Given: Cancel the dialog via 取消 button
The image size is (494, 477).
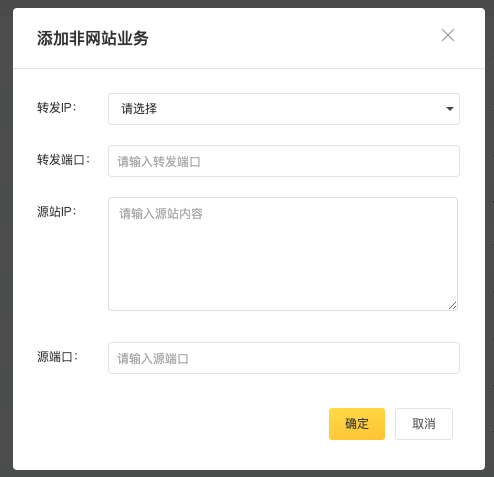Looking at the screenshot, I should coord(424,424).
